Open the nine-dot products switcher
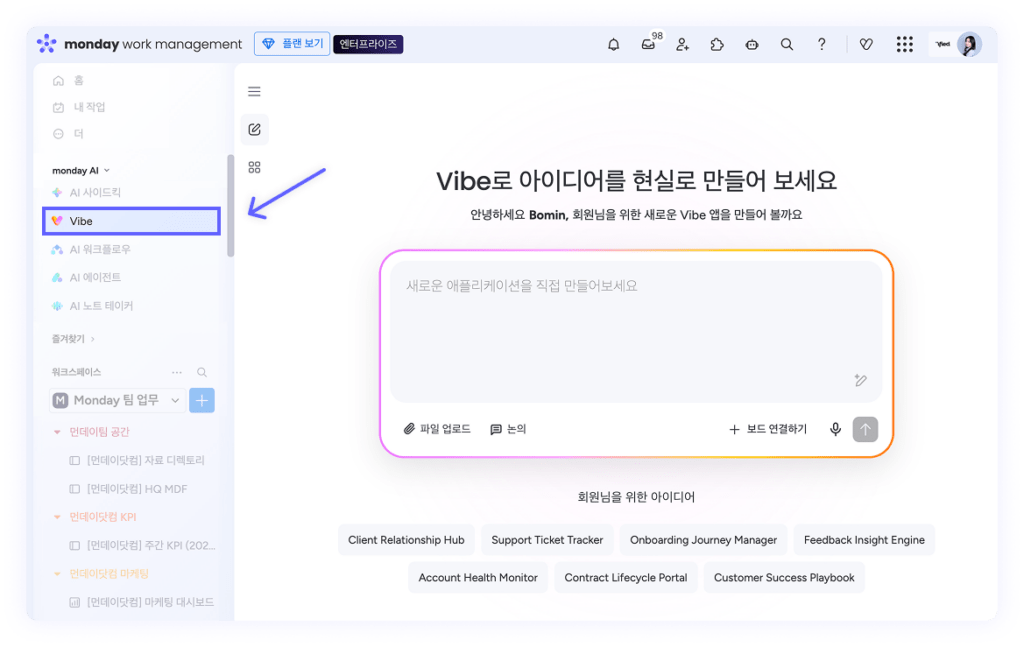The image size is (1024, 647). [905, 45]
